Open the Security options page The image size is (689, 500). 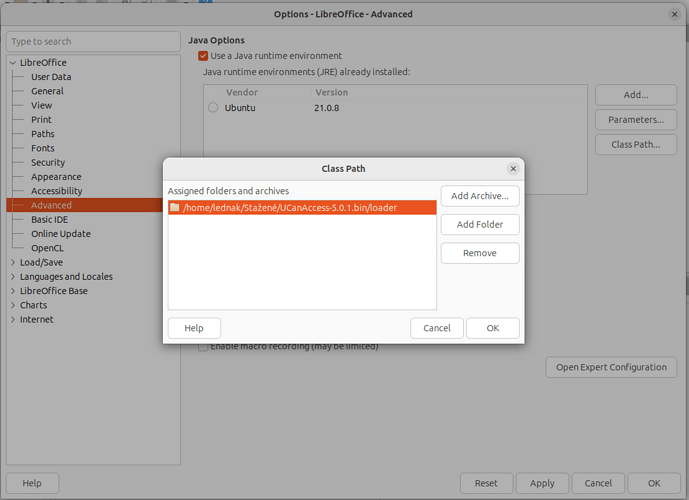(x=48, y=163)
